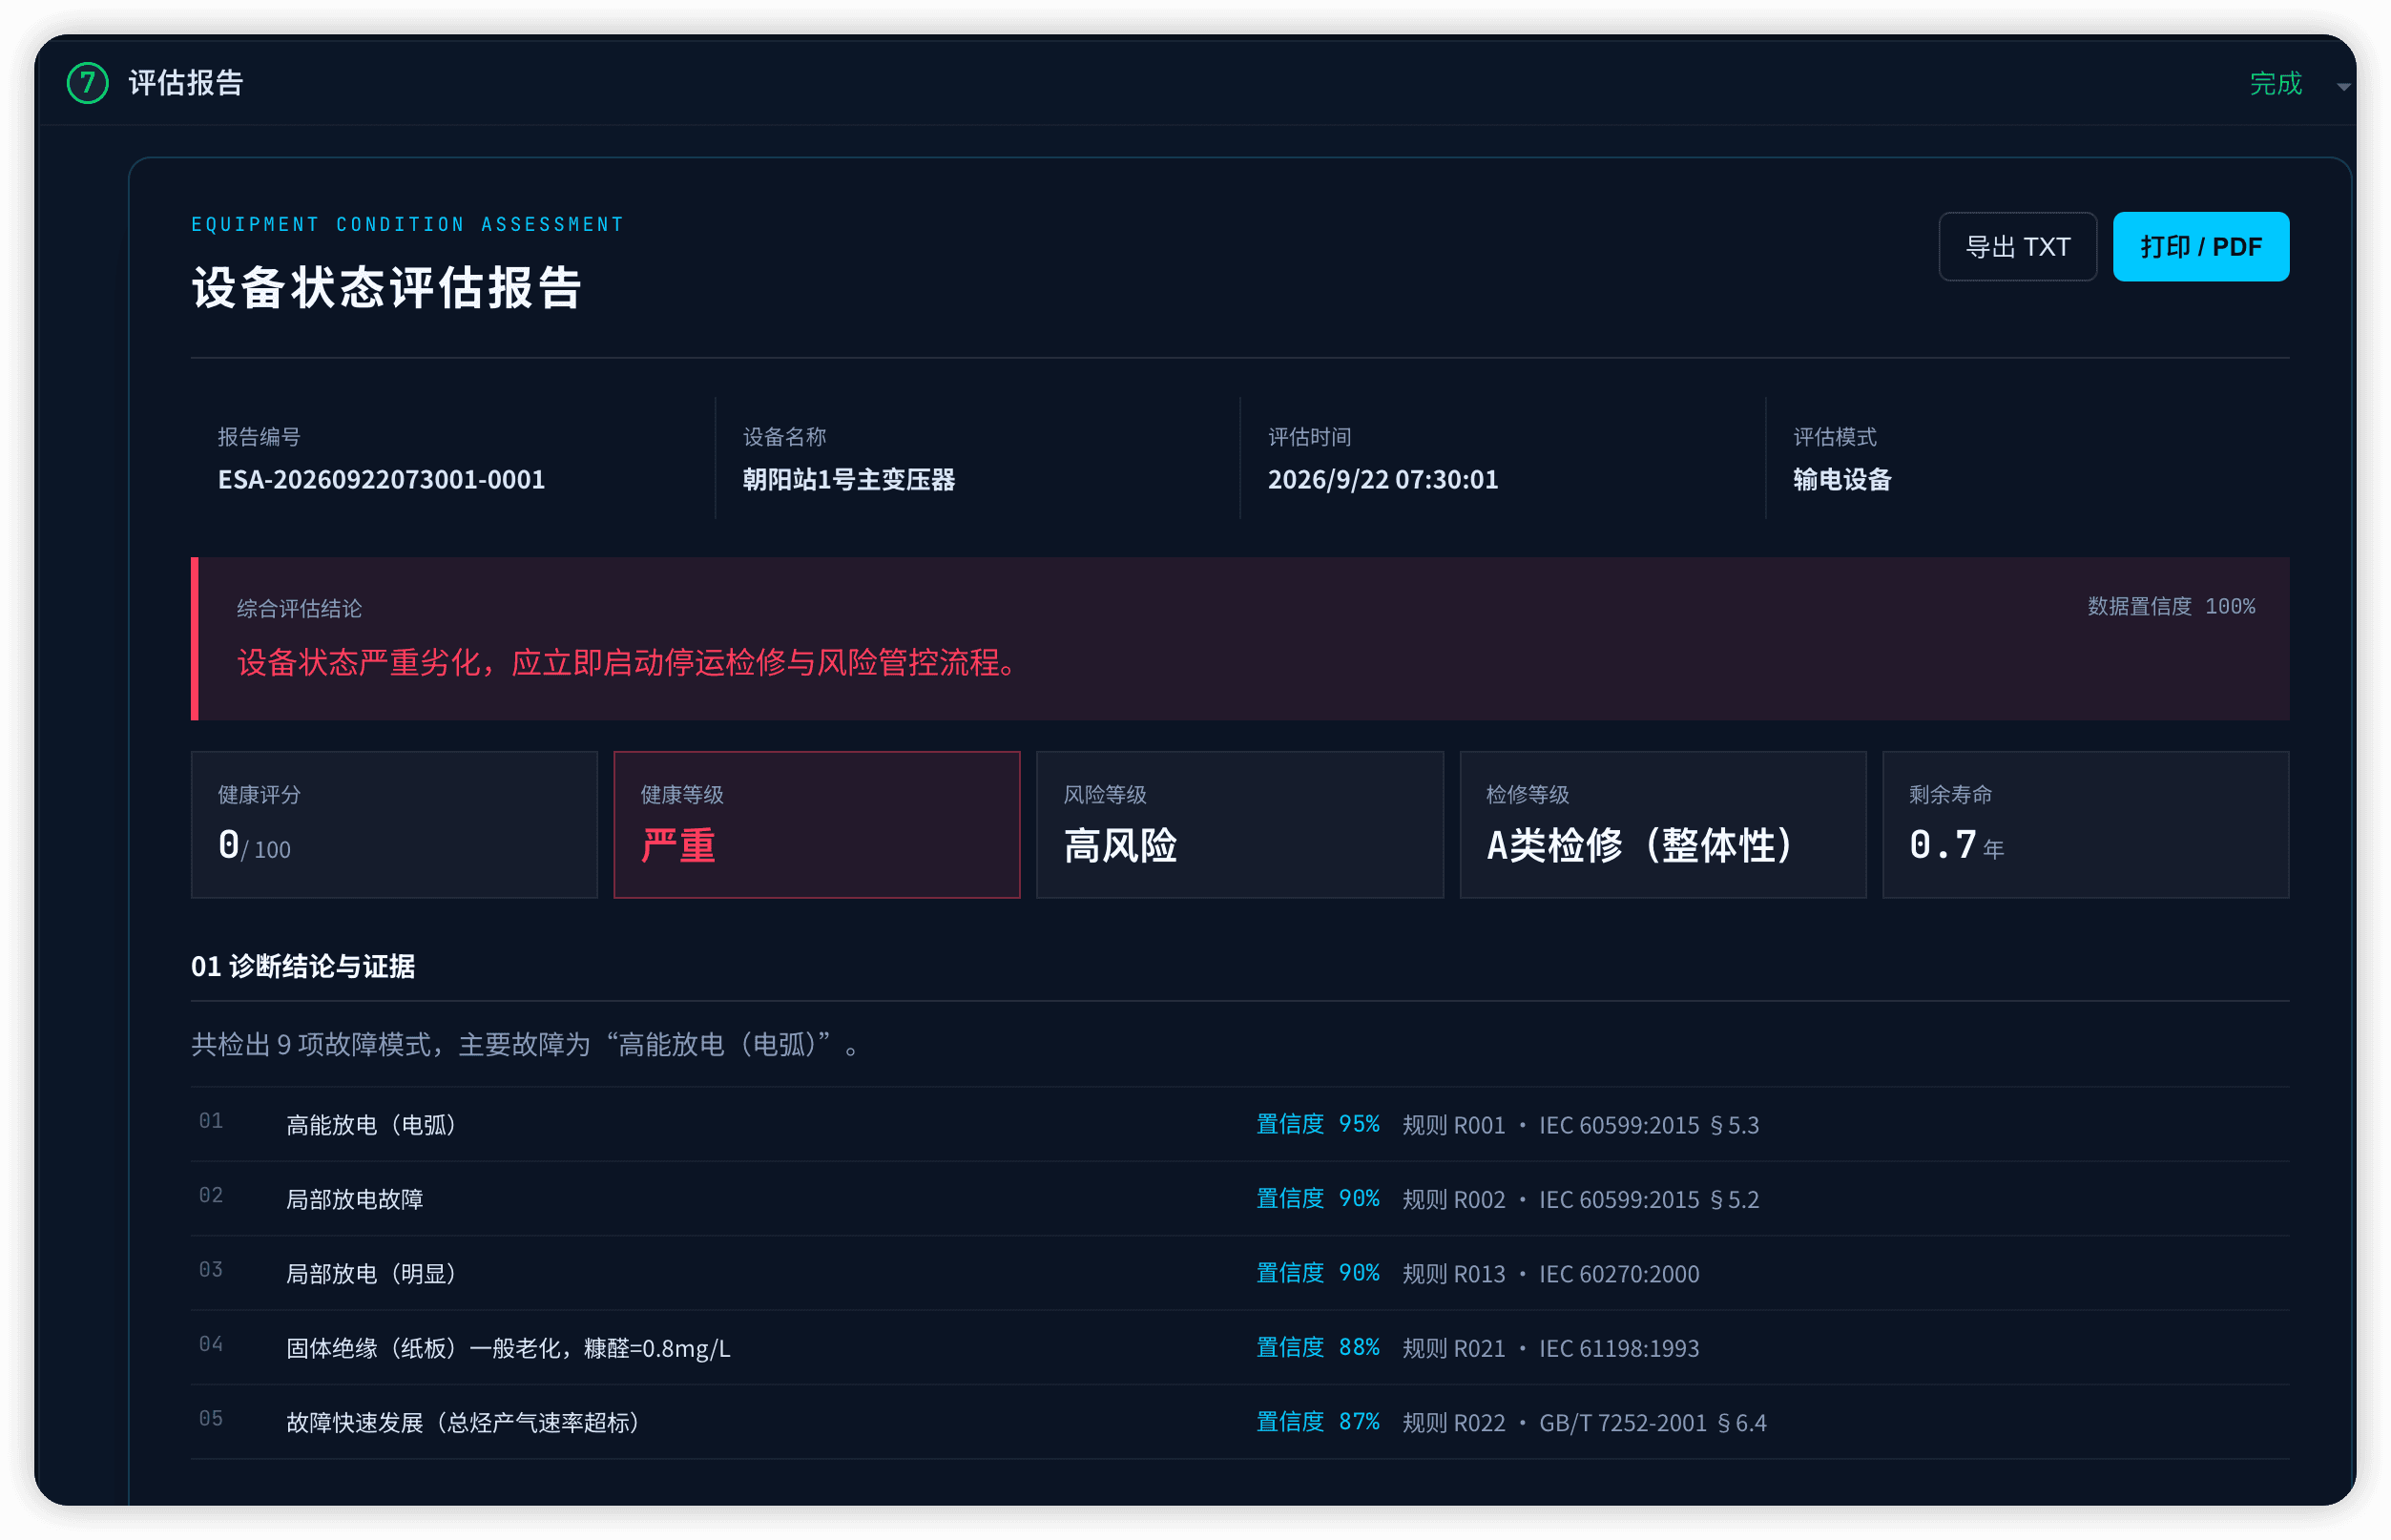The height and width of the screenshot is (1540, 2391).
Task: Click the 输电设备 assessment mode value
Action: [x=1841, y=479]
